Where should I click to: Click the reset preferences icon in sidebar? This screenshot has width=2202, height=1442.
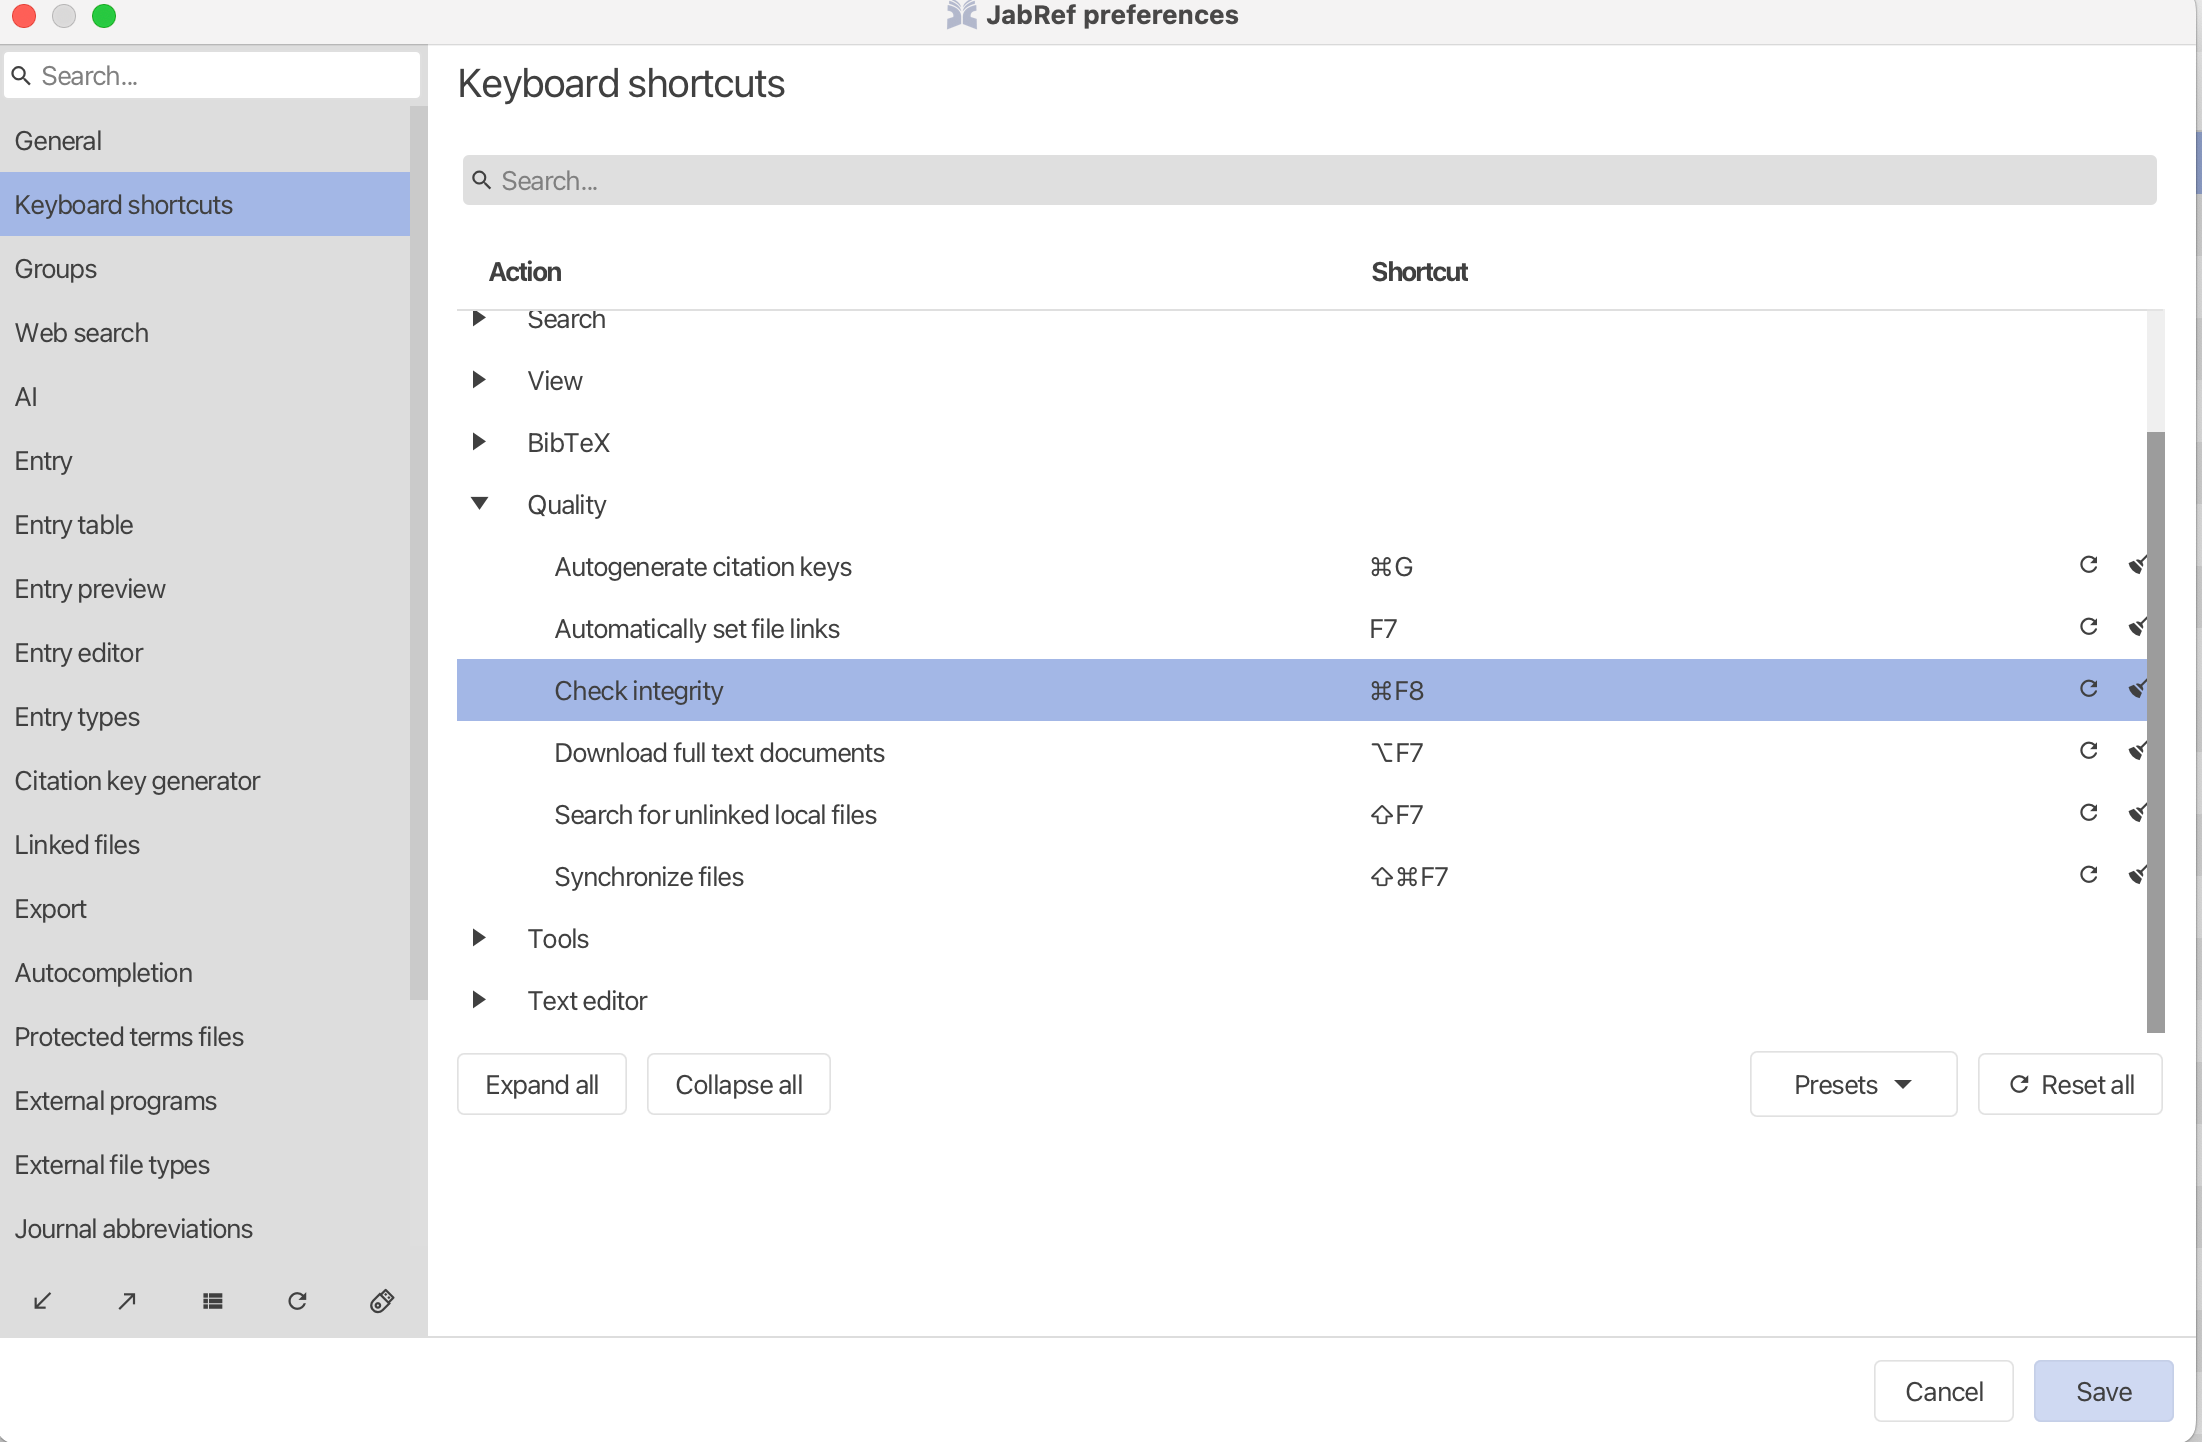pos(297,1301)
